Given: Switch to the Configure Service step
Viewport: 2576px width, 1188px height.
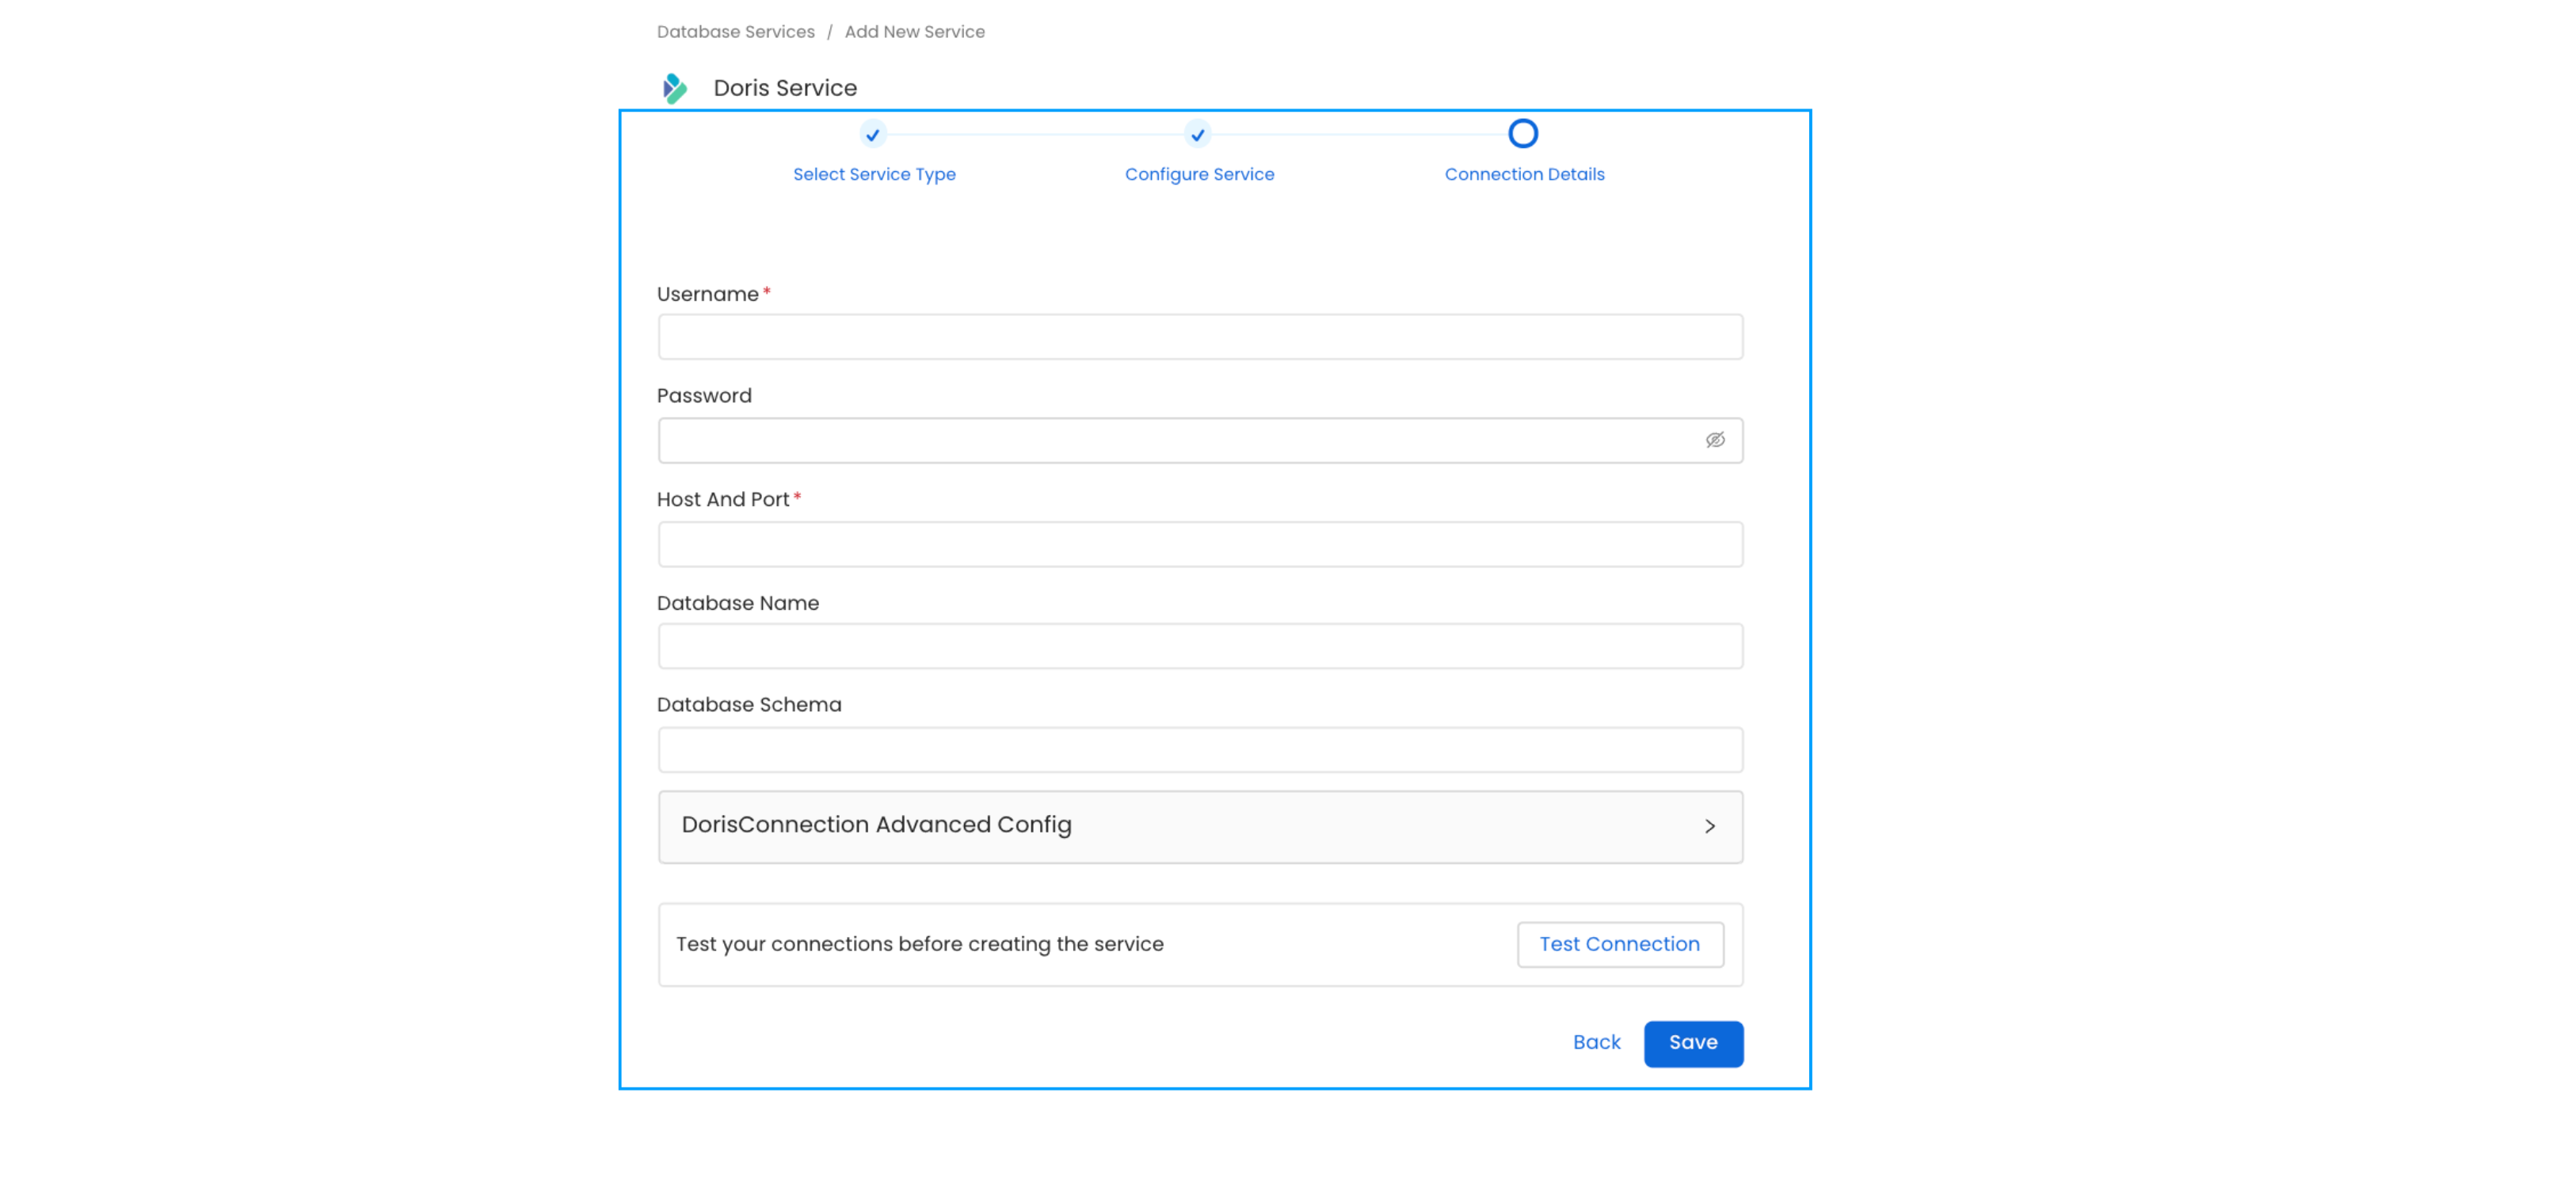Looking at the screenshot, I should click(x=1199, y=174).
